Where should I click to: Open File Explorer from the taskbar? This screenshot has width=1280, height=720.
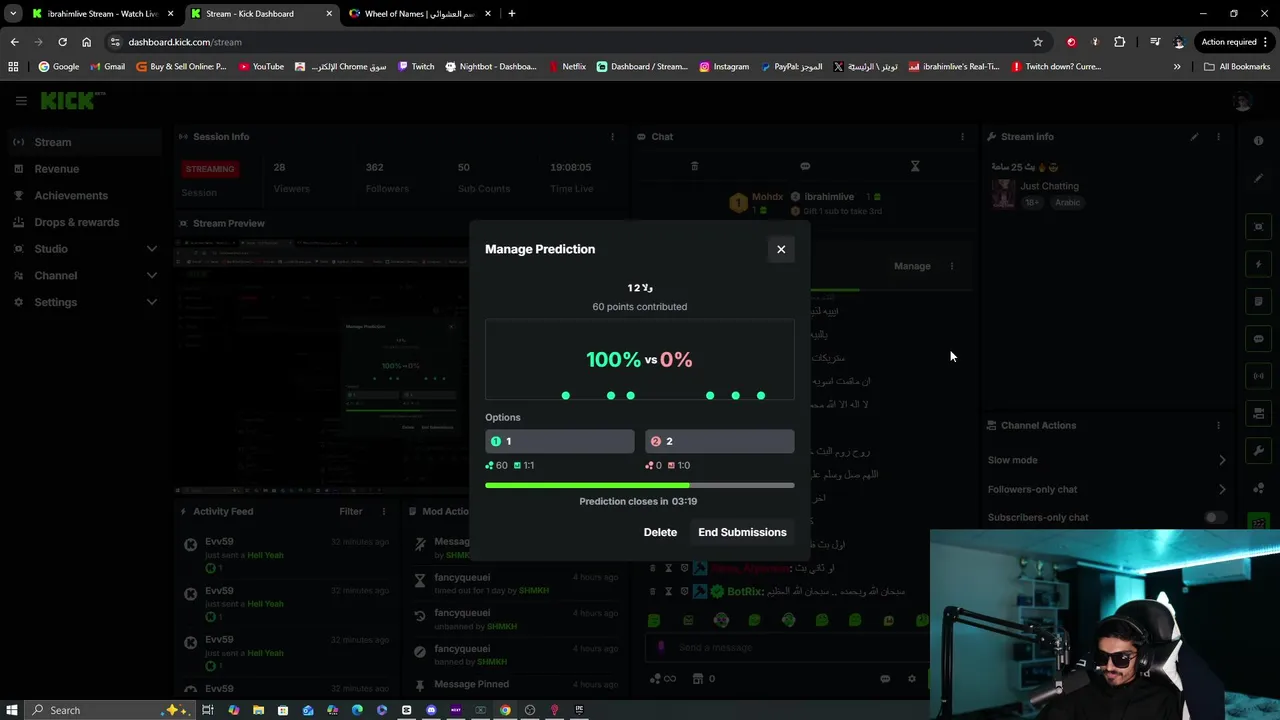(x=258, y=710)
